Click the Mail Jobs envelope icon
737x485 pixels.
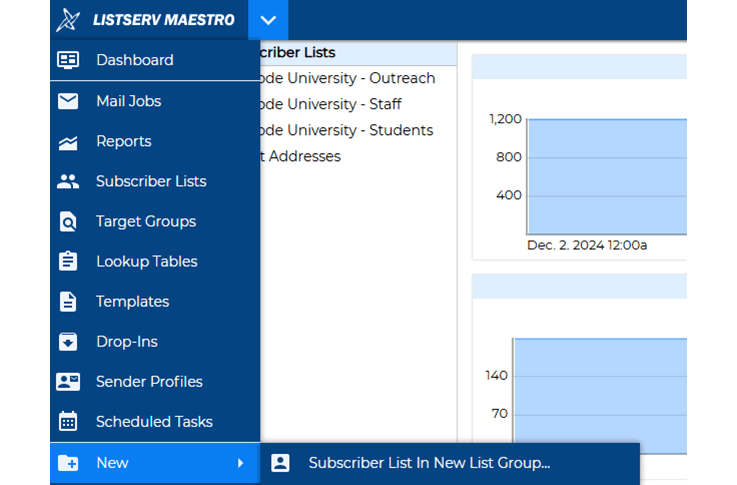[68, 101]
